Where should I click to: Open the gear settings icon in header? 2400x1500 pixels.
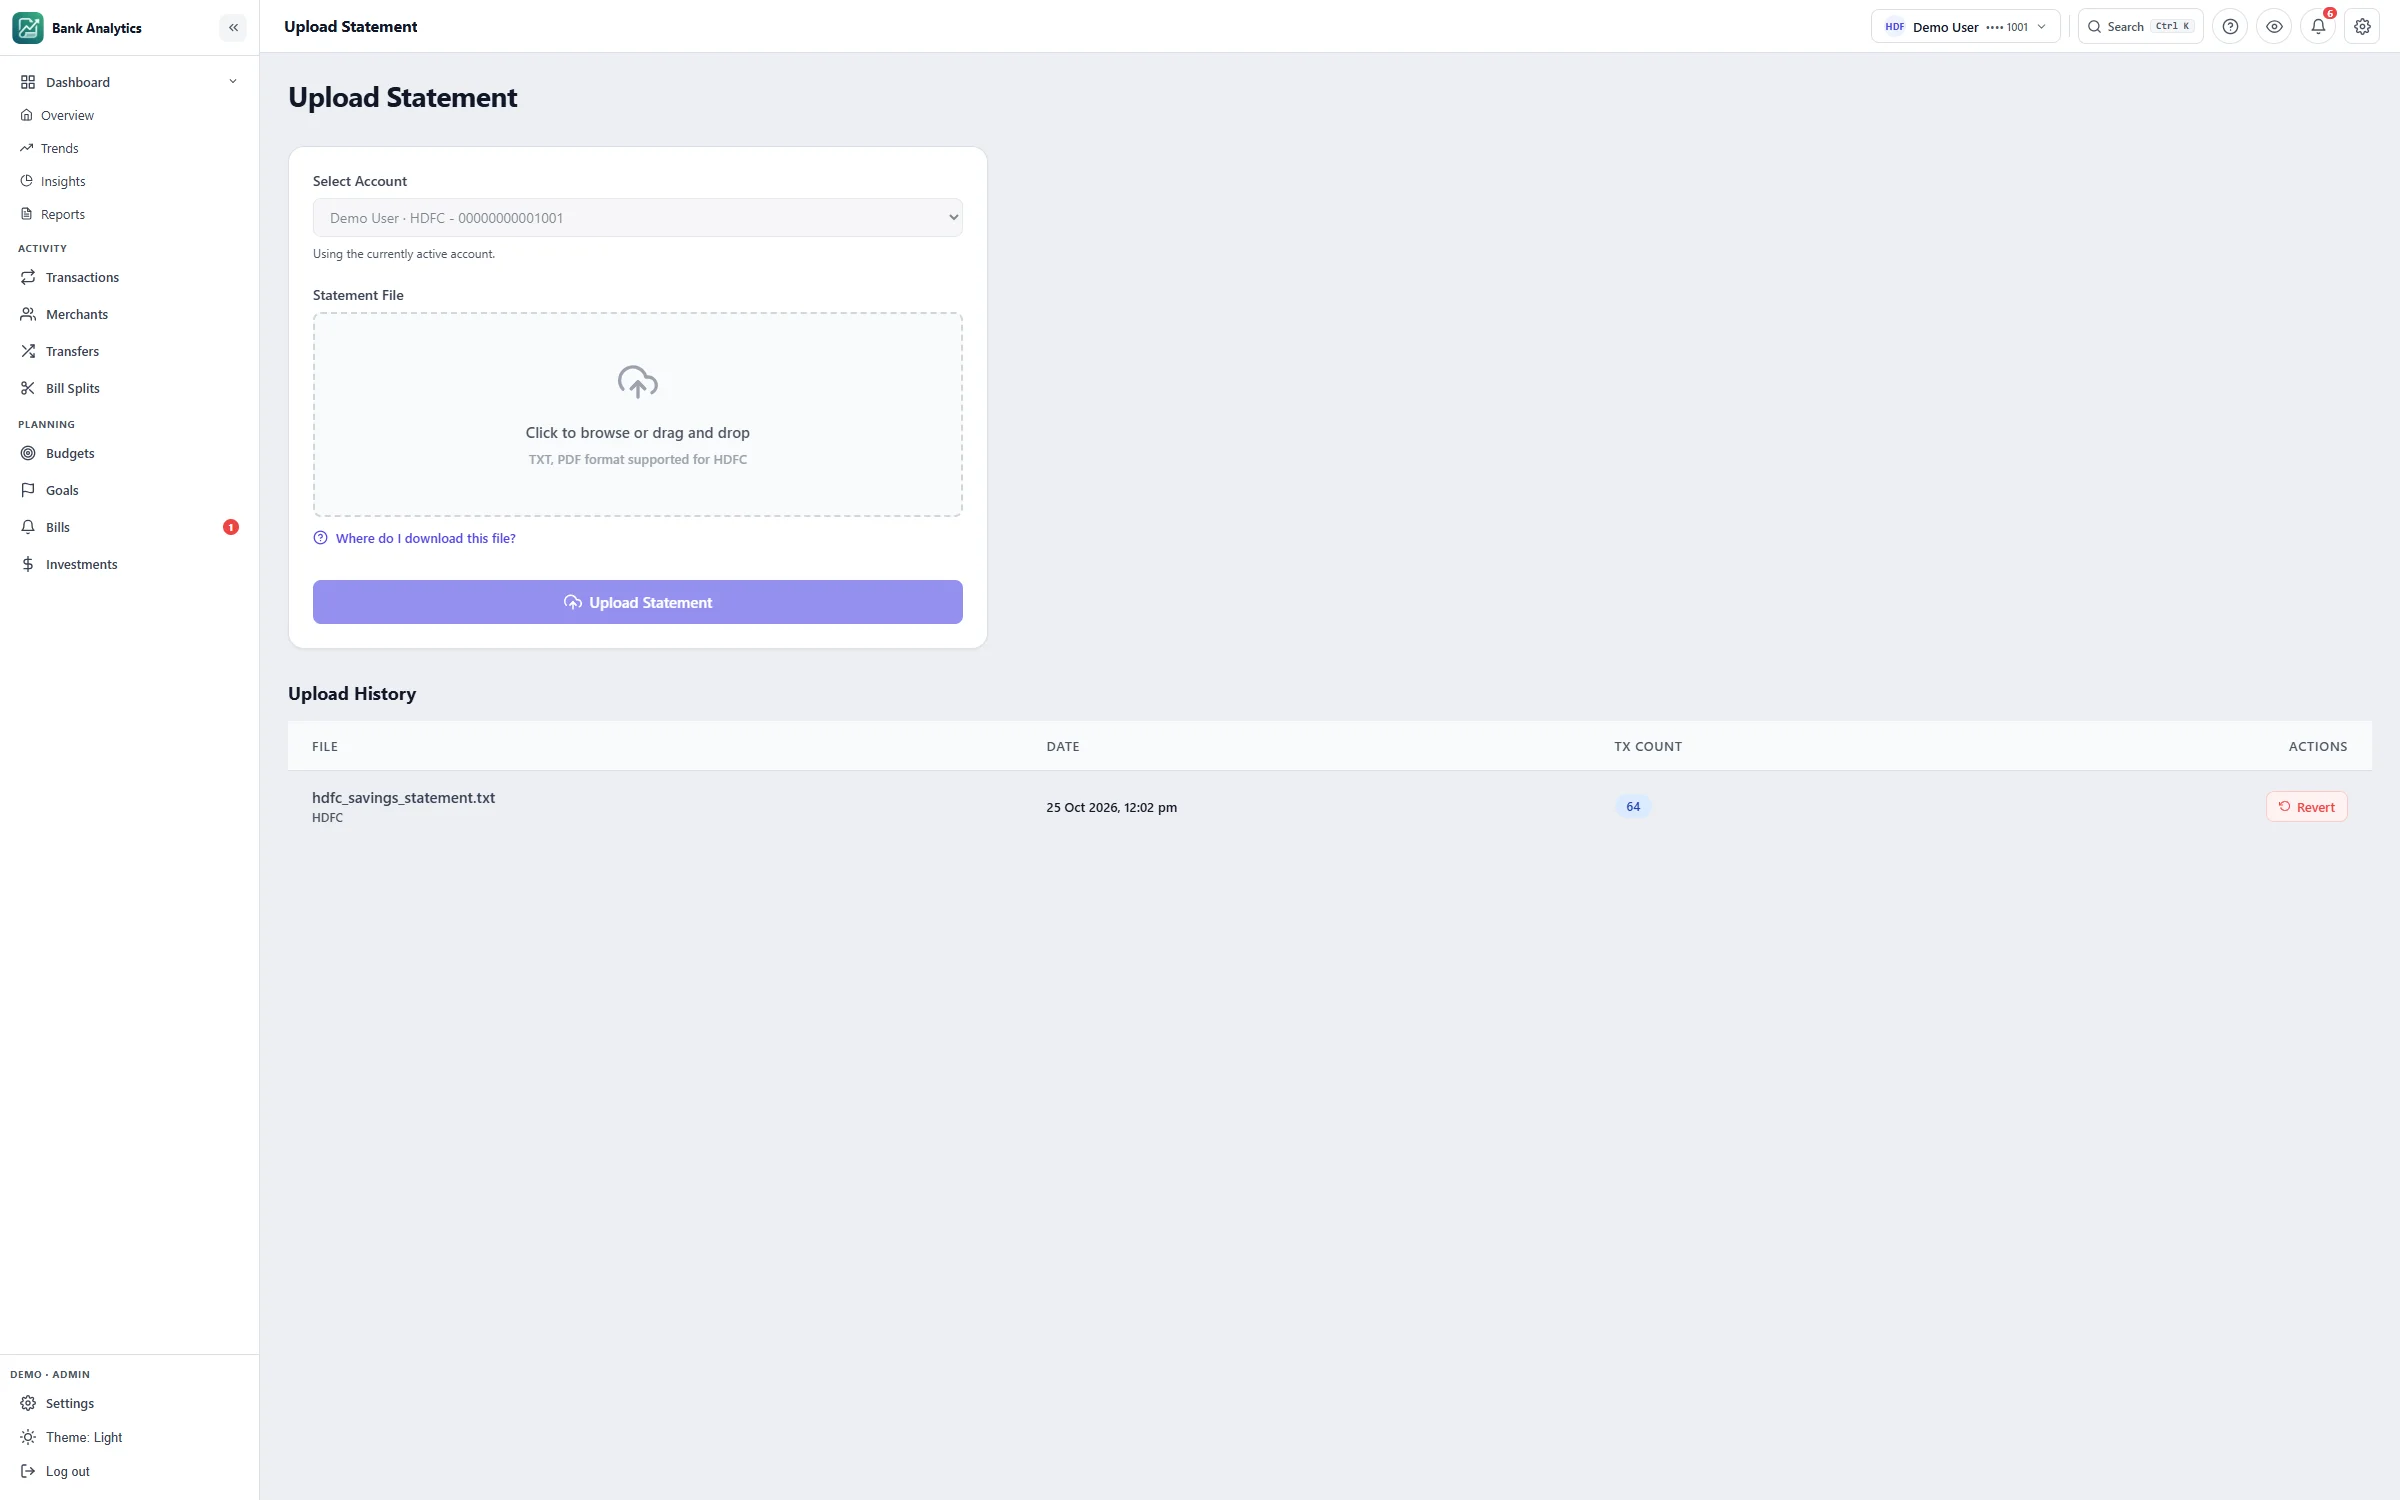2362,27
